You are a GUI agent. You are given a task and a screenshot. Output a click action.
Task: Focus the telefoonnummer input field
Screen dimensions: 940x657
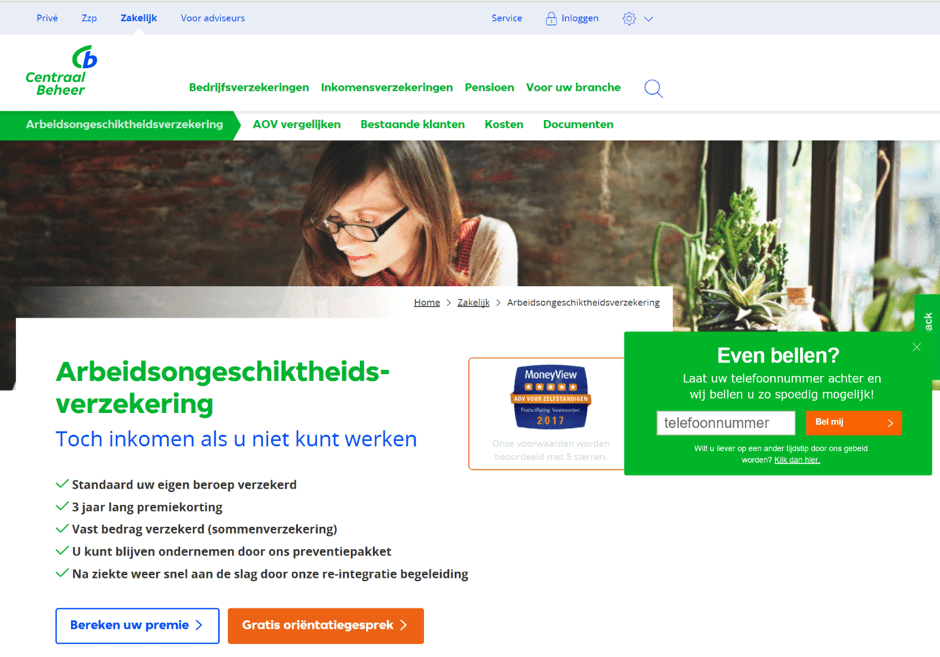[x=726, y=423]
